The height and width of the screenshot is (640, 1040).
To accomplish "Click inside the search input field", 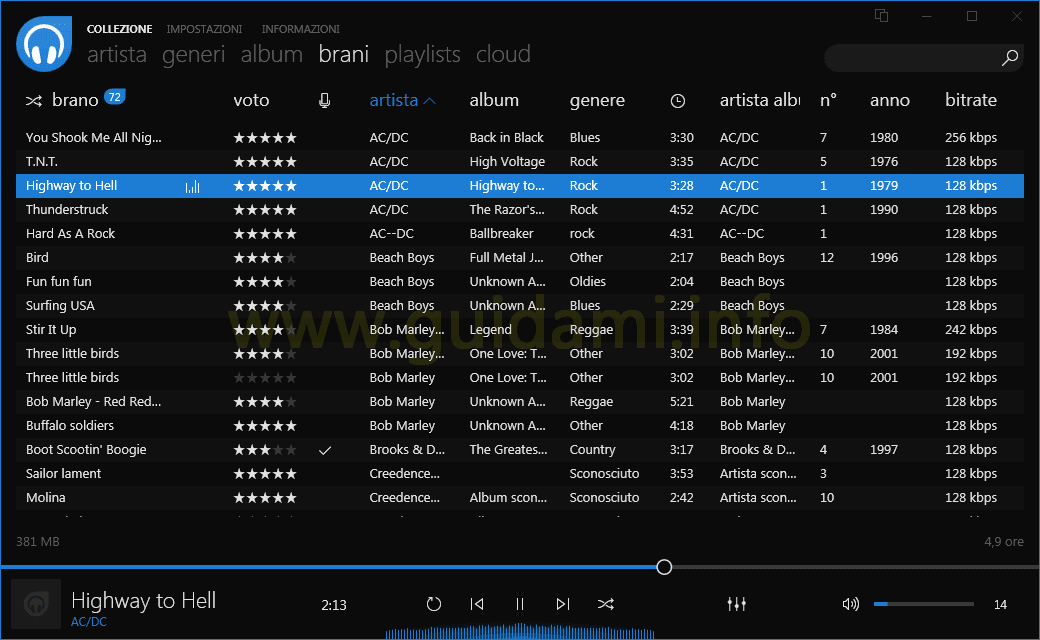I will 912,58.
